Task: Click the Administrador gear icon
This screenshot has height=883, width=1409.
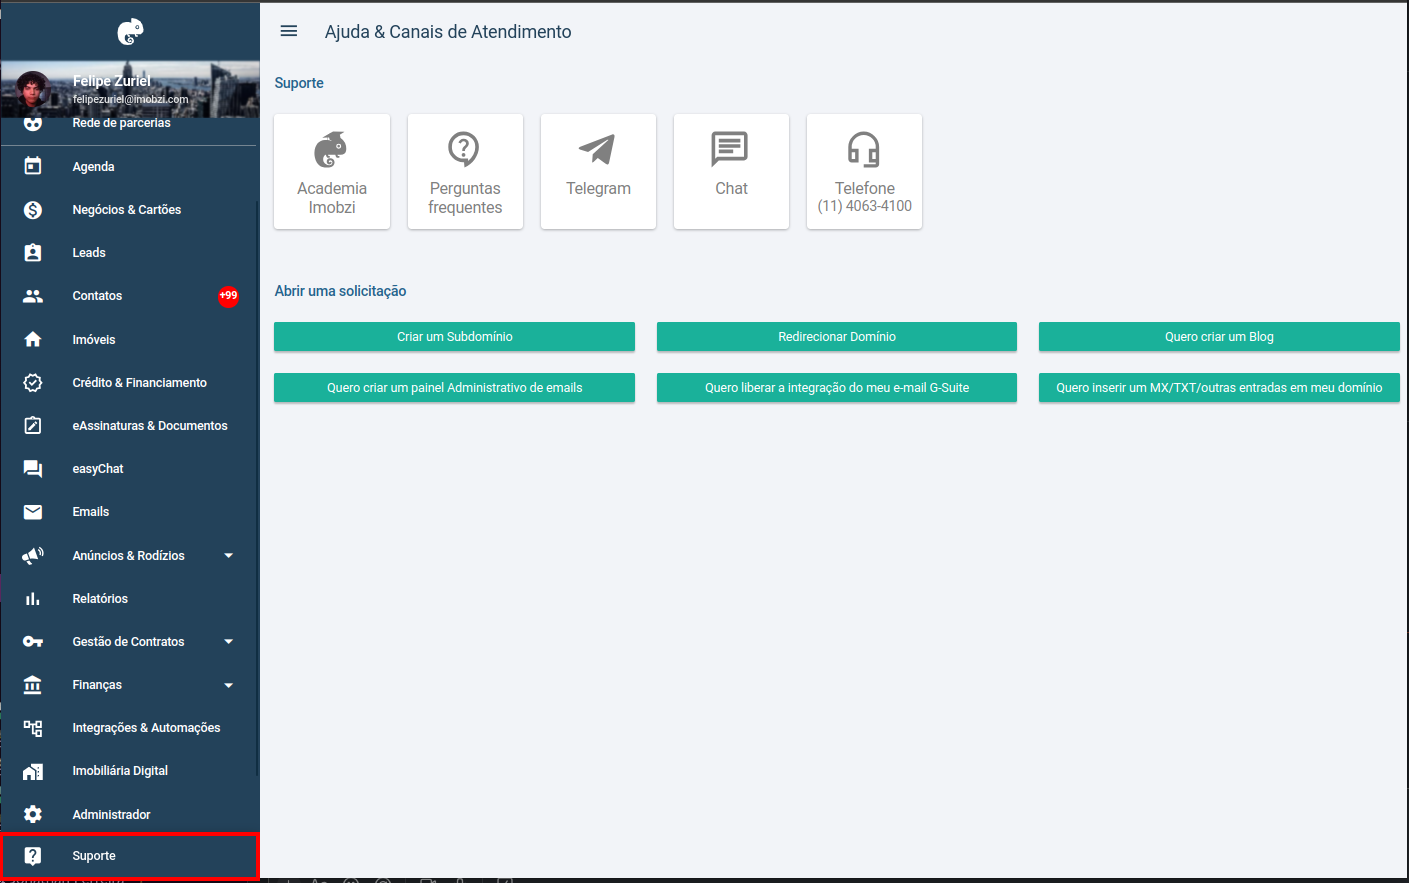Action: (x=33, y=814)
